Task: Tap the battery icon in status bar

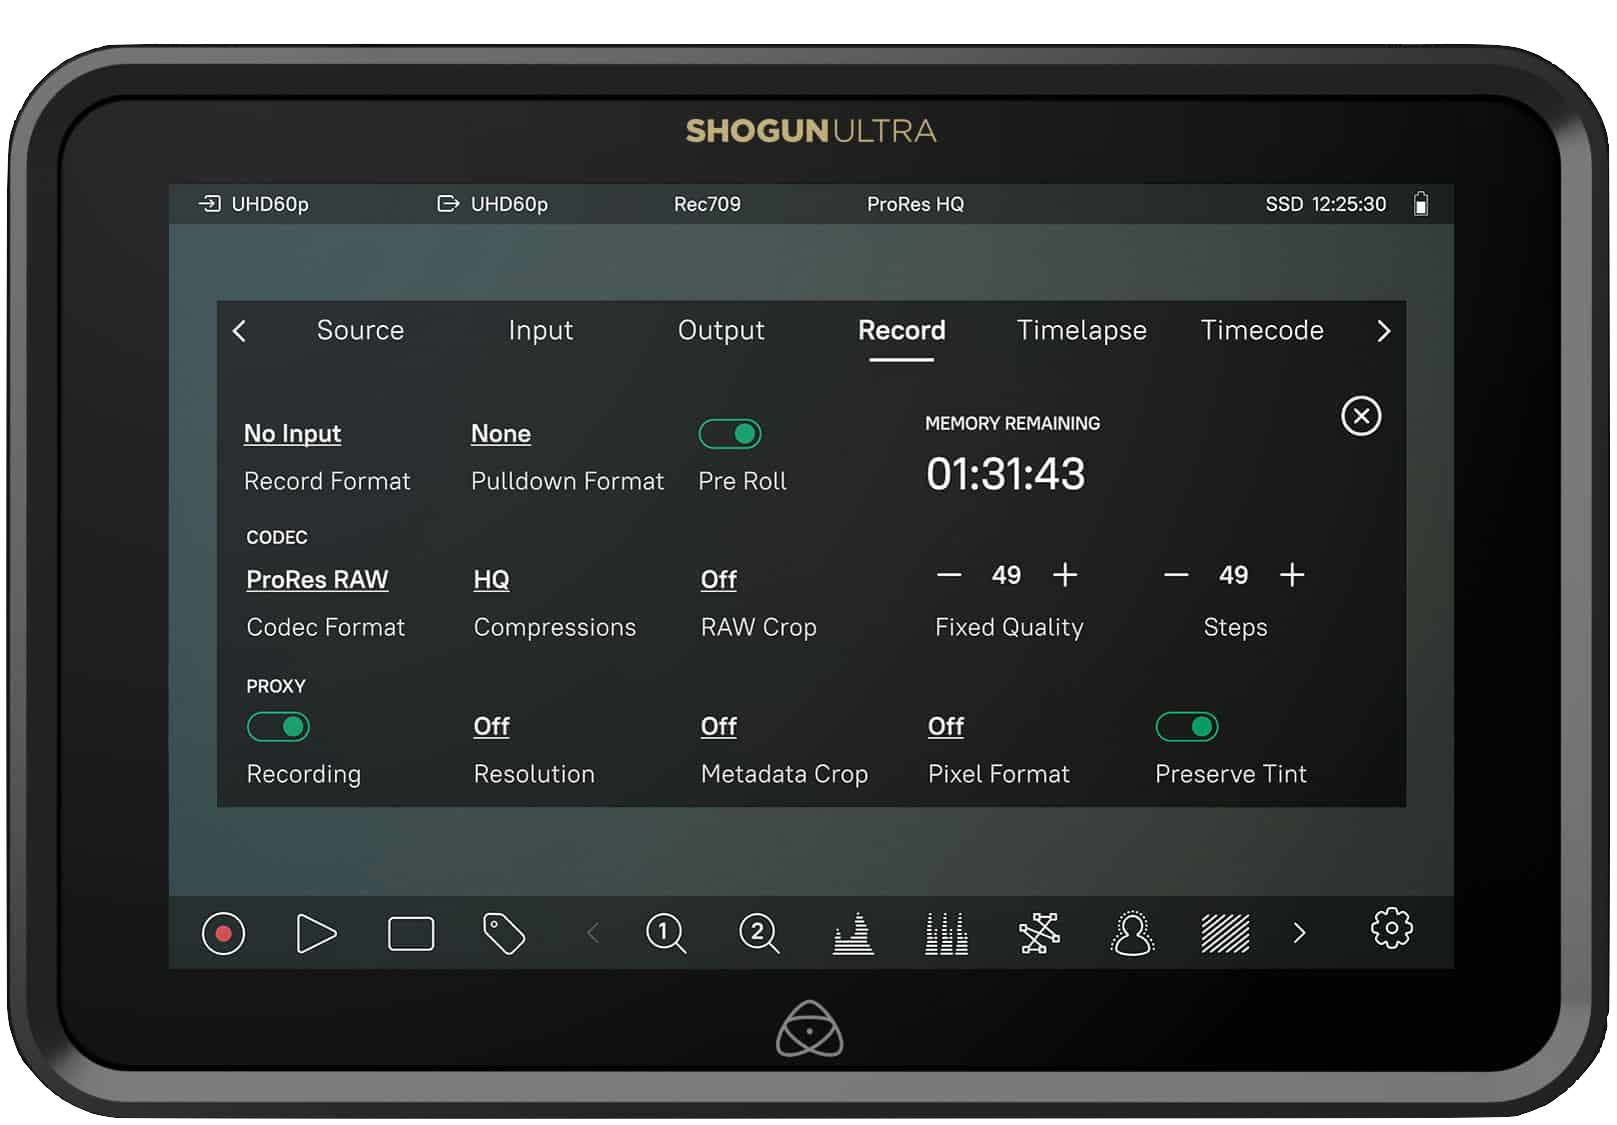Action: [1421, 204]
